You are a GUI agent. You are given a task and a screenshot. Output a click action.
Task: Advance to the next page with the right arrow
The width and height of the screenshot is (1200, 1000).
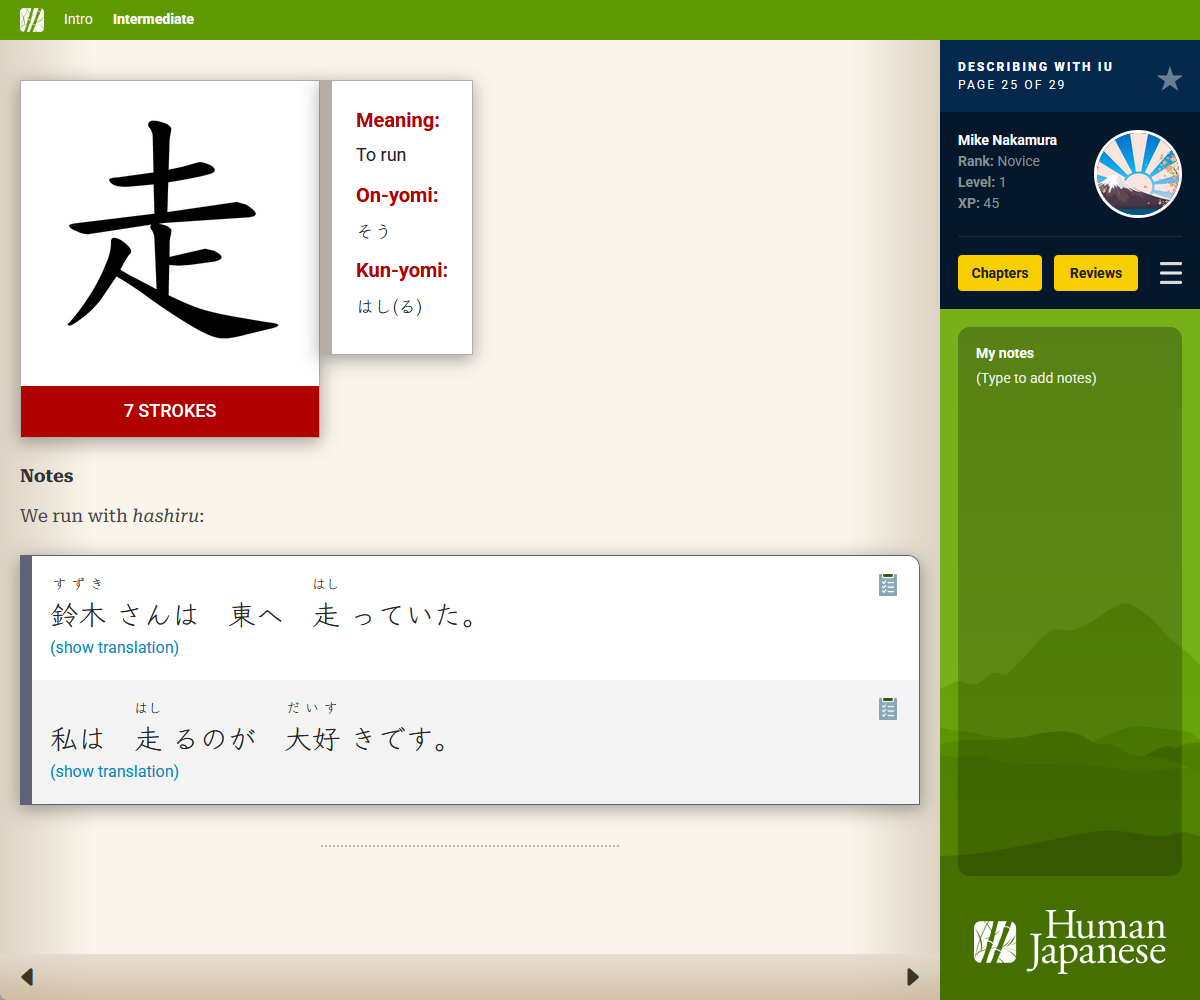[913, 976]
